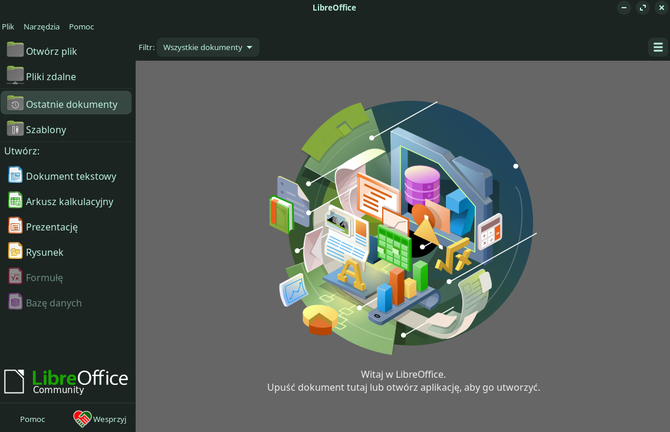Maximize the LibreOffice window
The height and width of the screenshot is (432, 670).
643,8
